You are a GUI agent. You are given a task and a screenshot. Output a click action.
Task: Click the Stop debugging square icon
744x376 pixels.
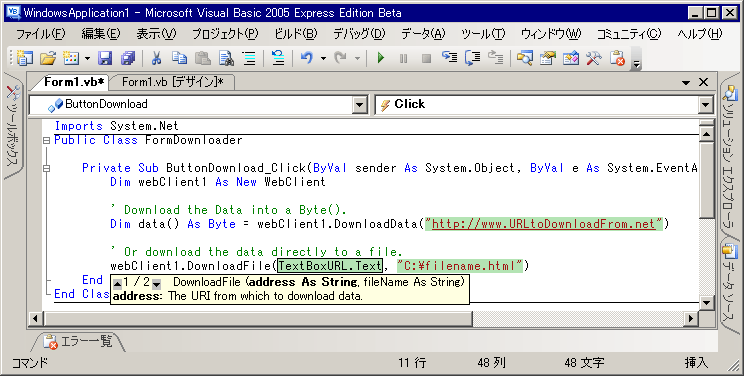coord(426,58)
